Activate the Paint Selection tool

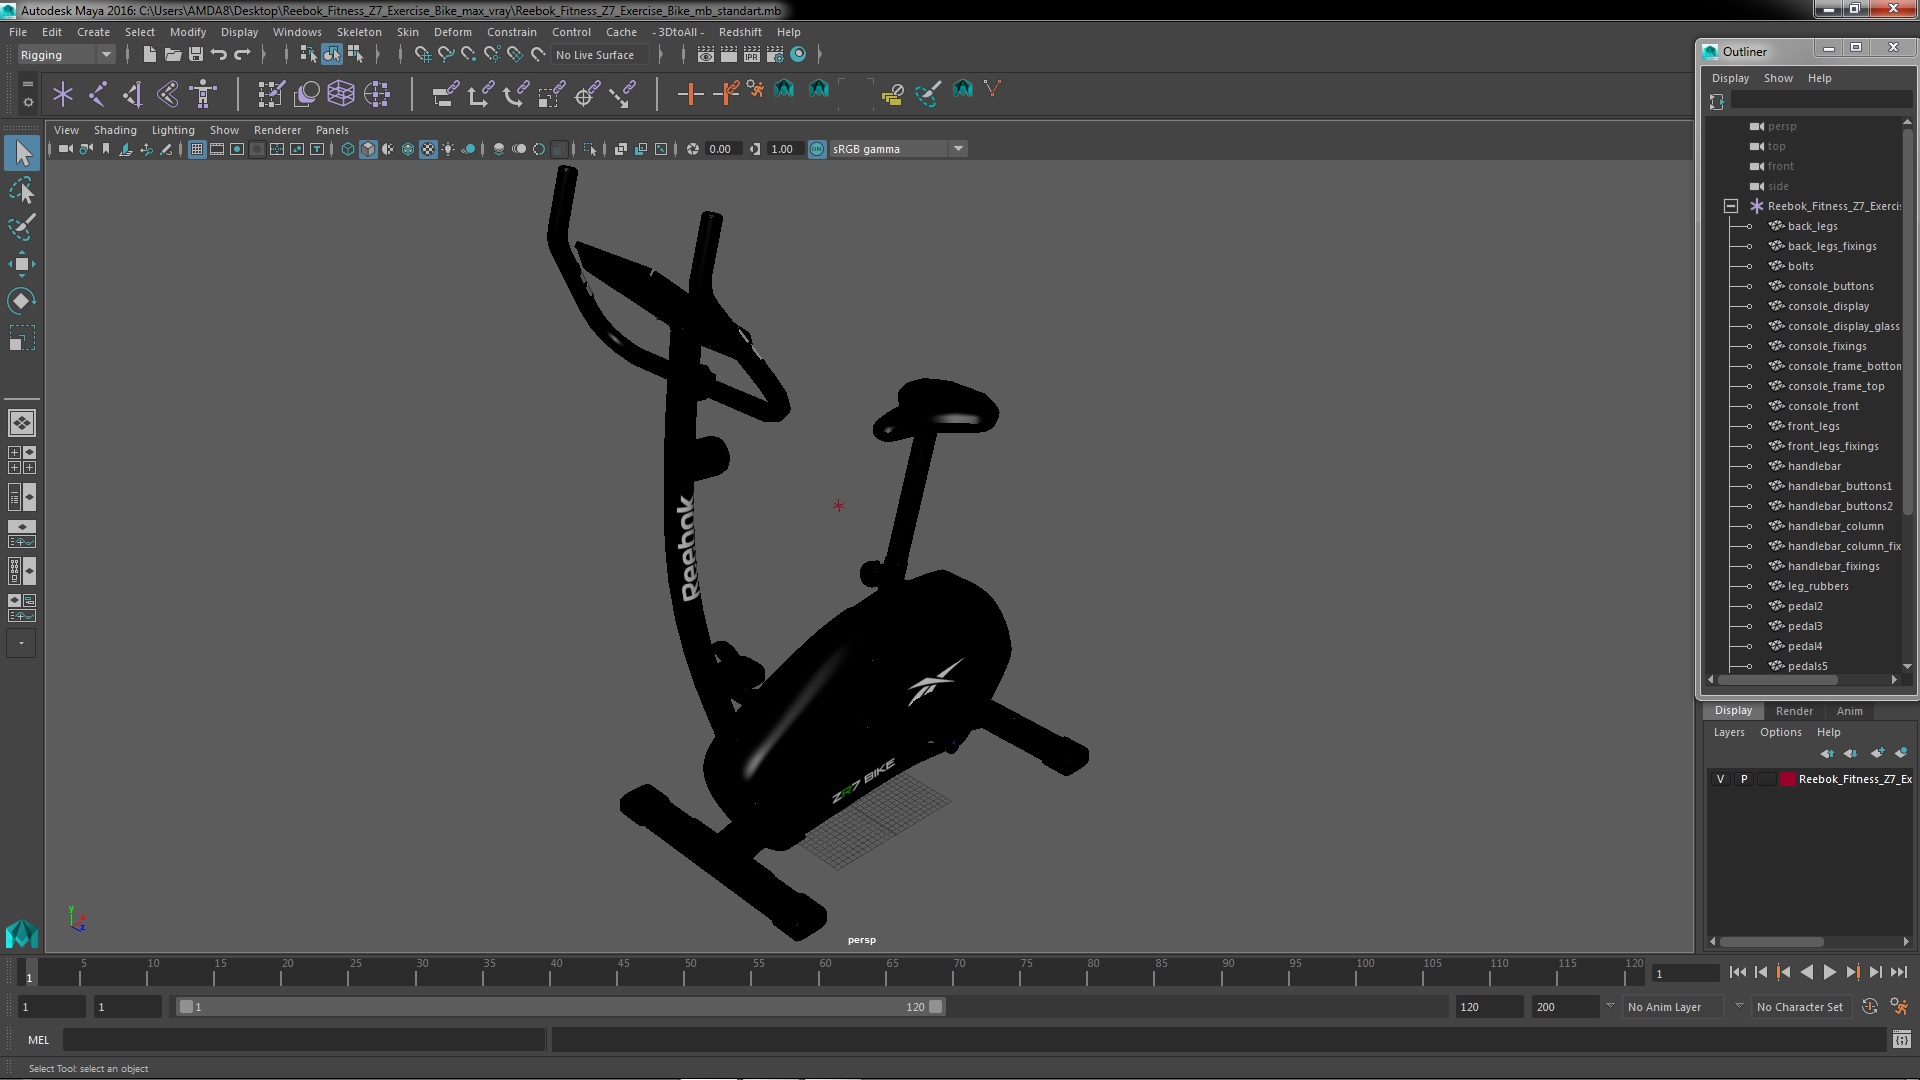click(21, 227)
